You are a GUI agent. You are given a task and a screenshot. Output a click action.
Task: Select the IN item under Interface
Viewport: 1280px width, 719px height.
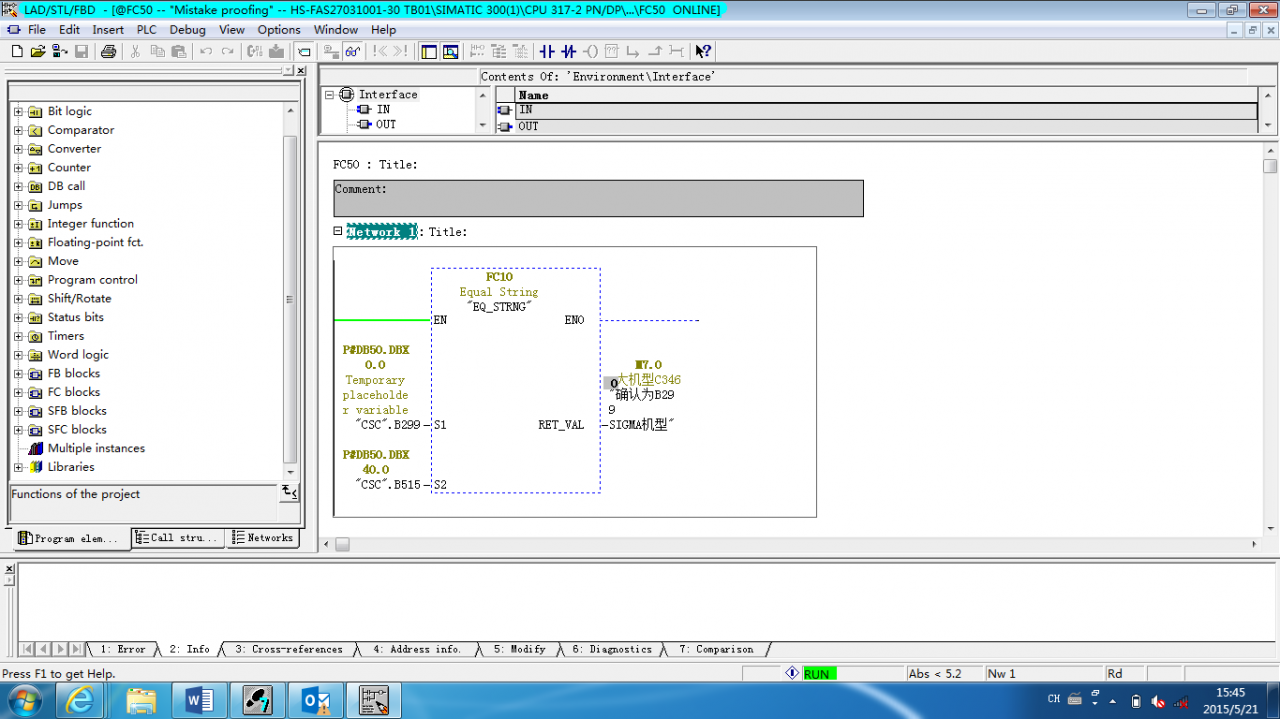383,110
